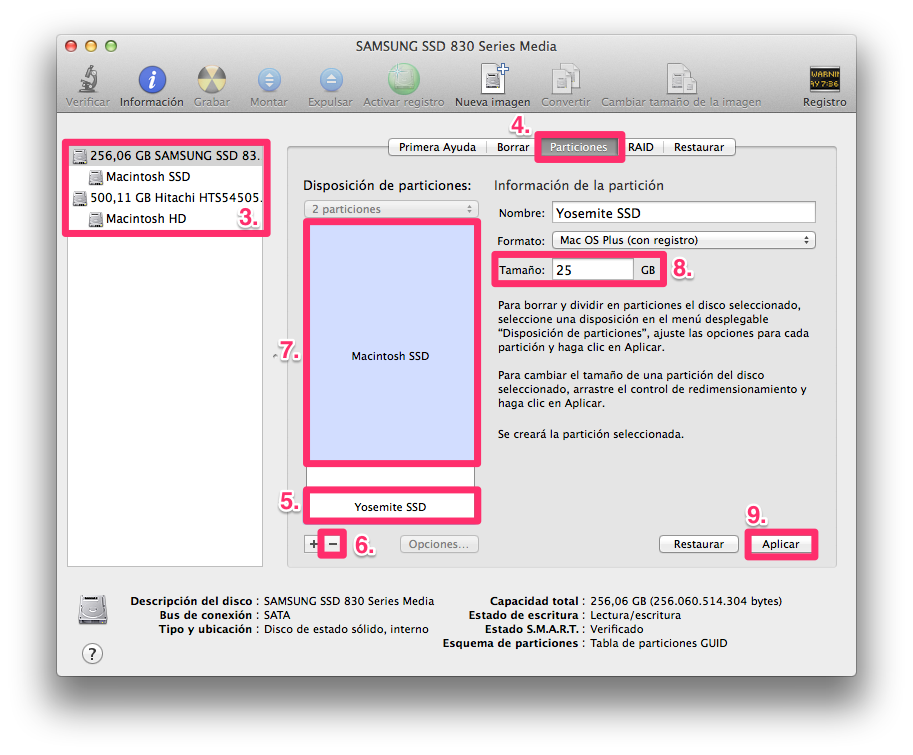Image resolution: width=913 pixels, height=755 pixels.
Task: Add a partition with the plus button
Action: point(313,544)
